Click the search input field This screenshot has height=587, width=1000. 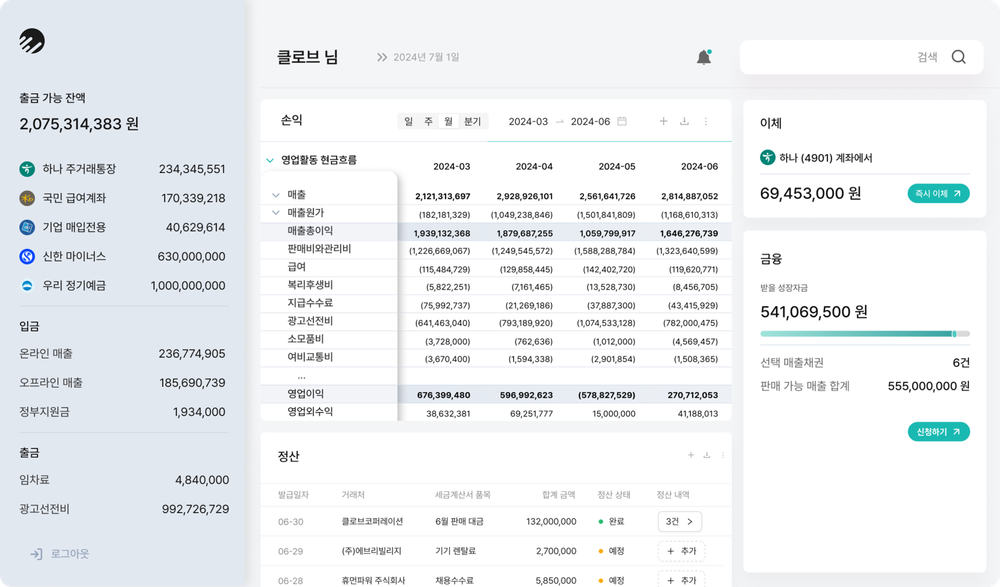pos(861,57)
